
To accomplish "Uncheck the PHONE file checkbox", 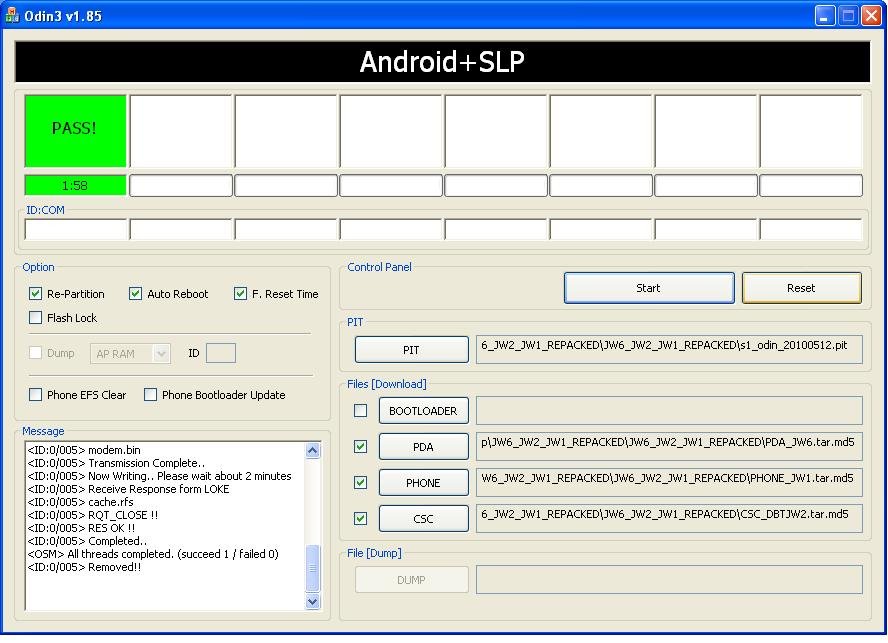I will click(x=360, y=483).
